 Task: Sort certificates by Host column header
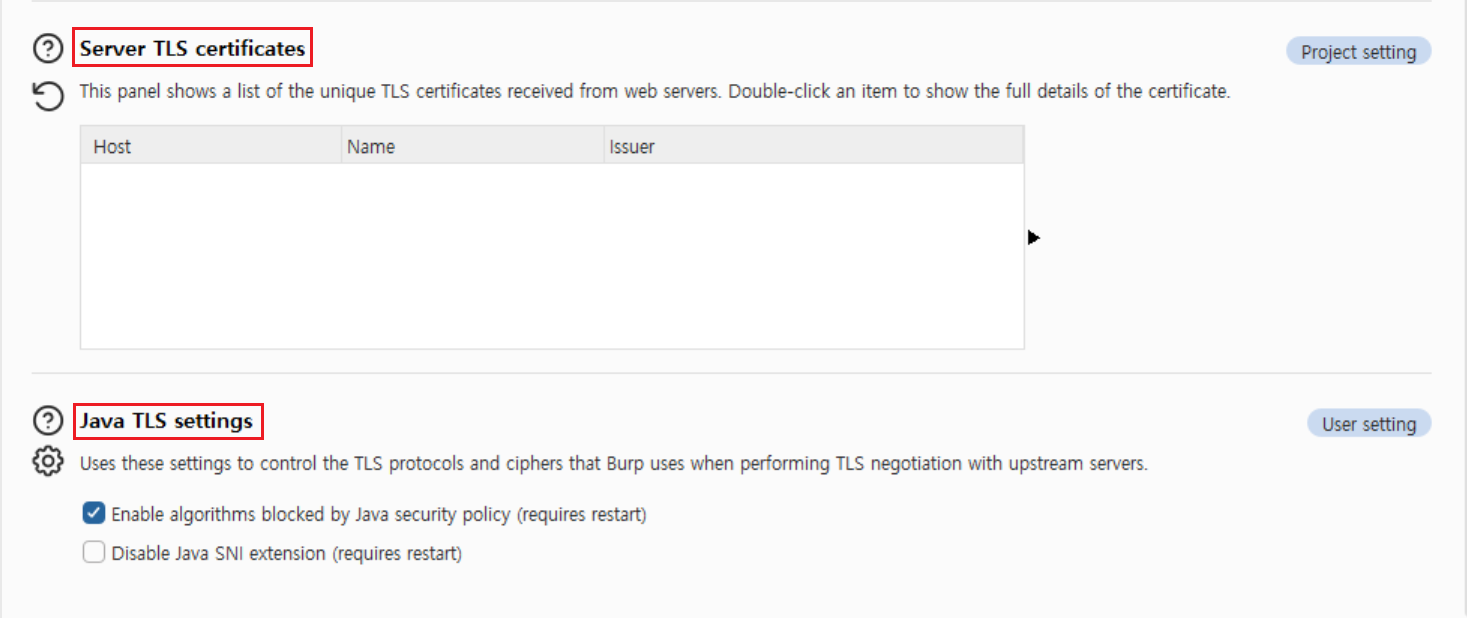tap(211, 146)
